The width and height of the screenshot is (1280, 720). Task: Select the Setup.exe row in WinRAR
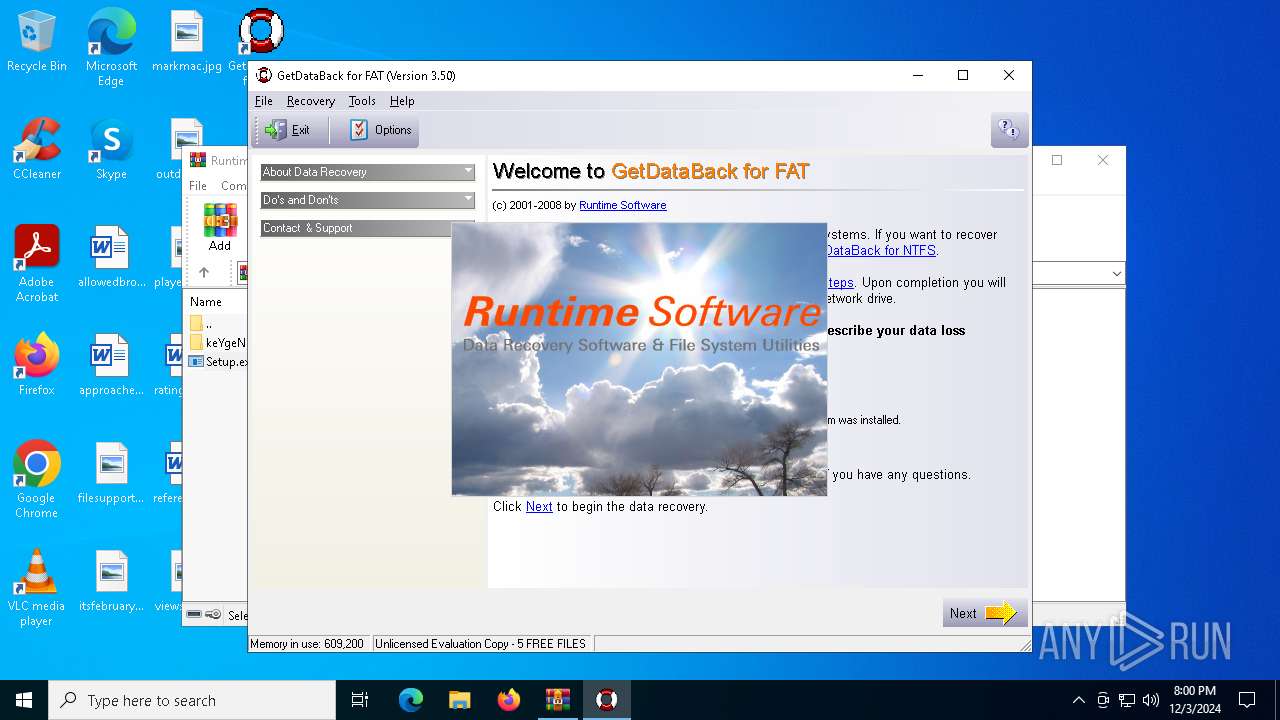click(218, 362)
